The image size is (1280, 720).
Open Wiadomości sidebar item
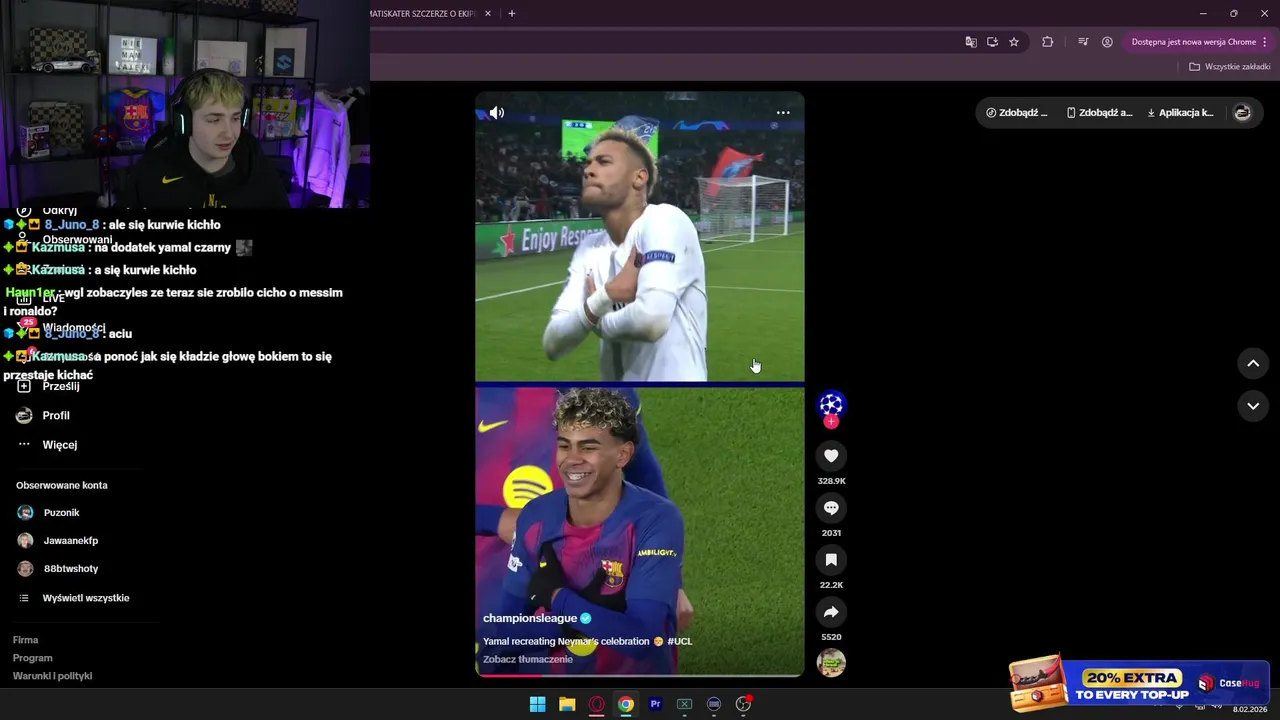pyautogui.click(x=72, y=328)
